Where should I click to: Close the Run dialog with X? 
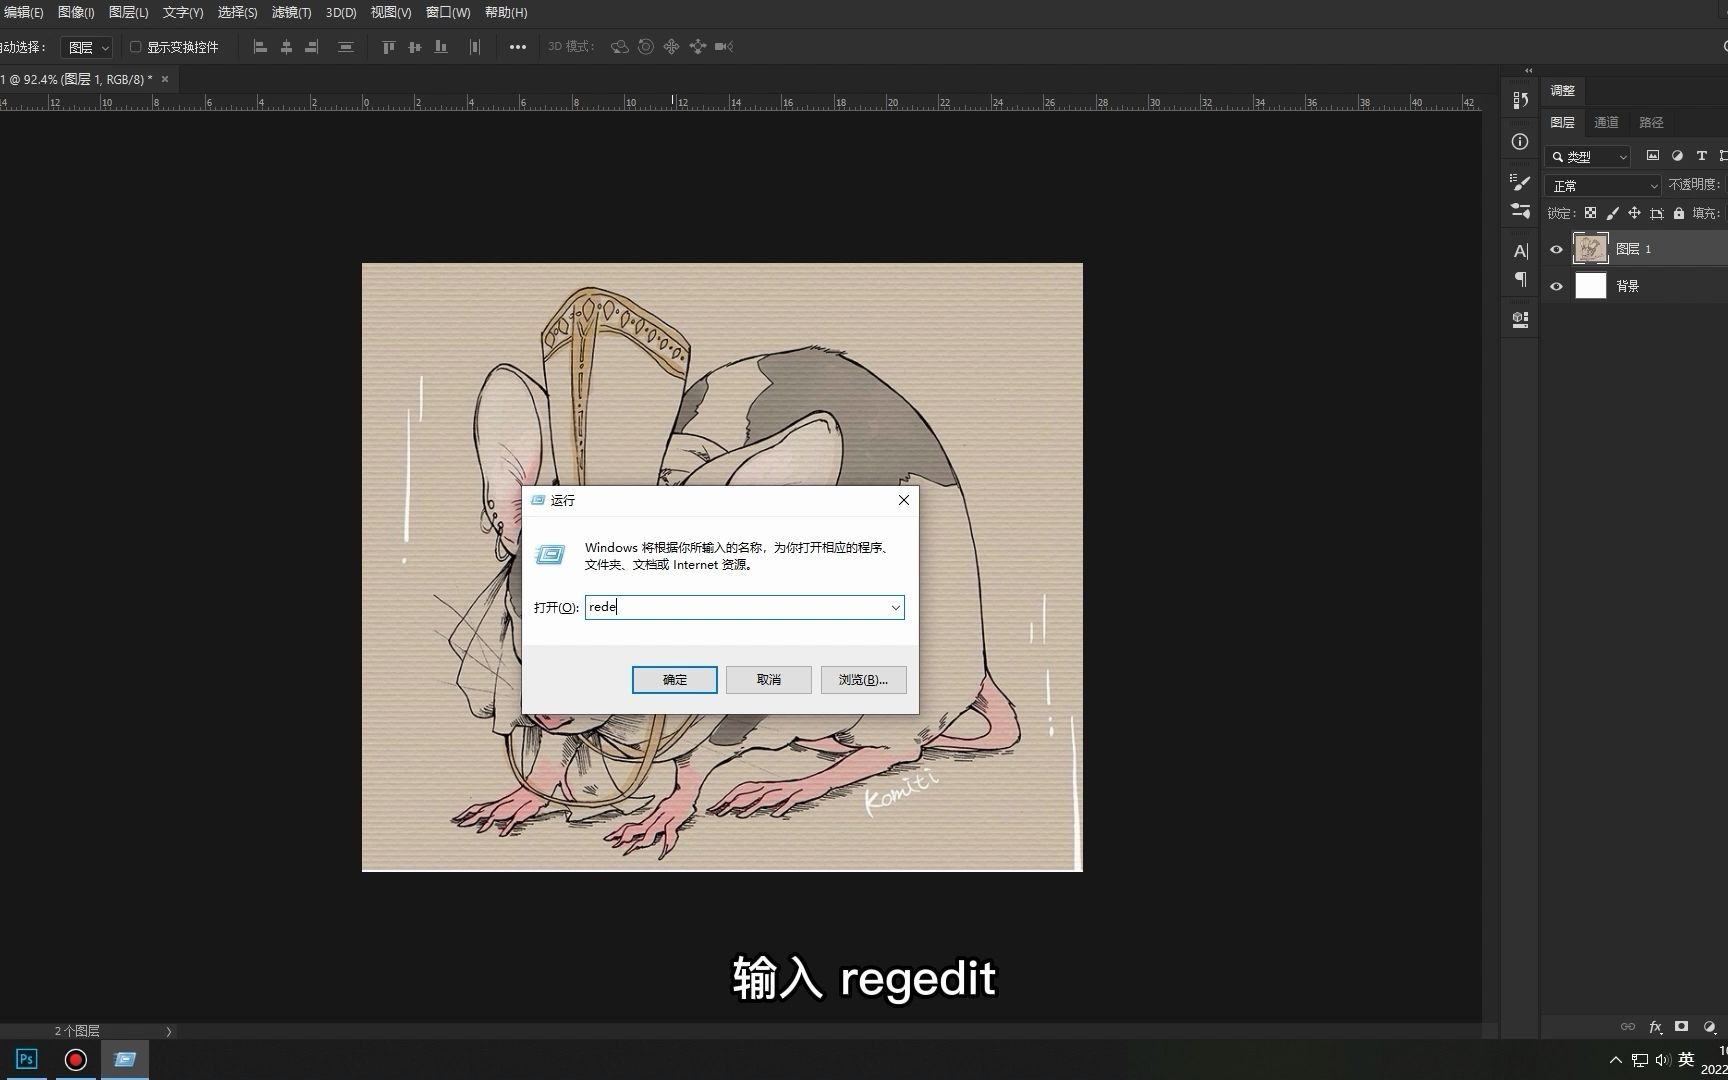903,500
